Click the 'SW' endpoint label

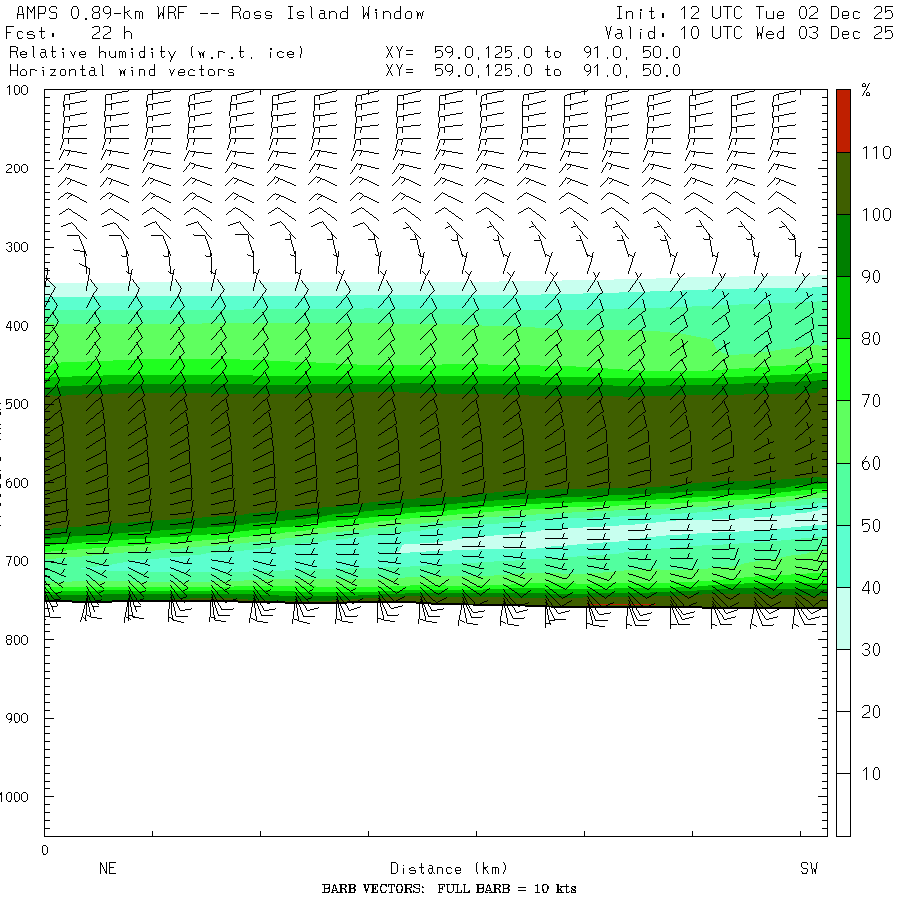point(809,868)
